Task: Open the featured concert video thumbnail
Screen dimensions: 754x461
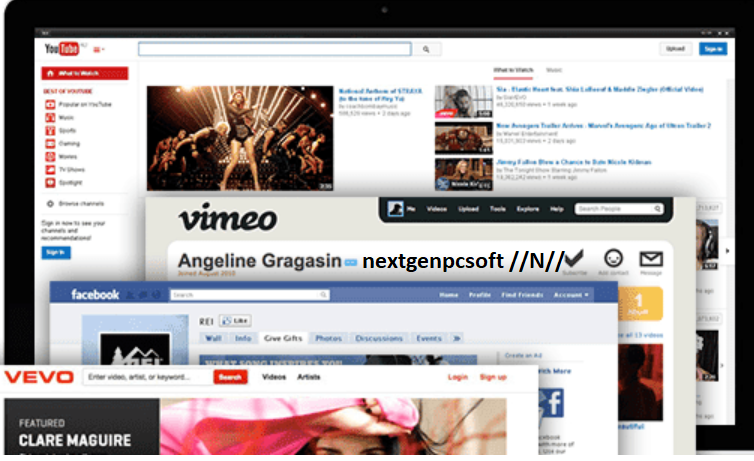Action: coord(240,138)
